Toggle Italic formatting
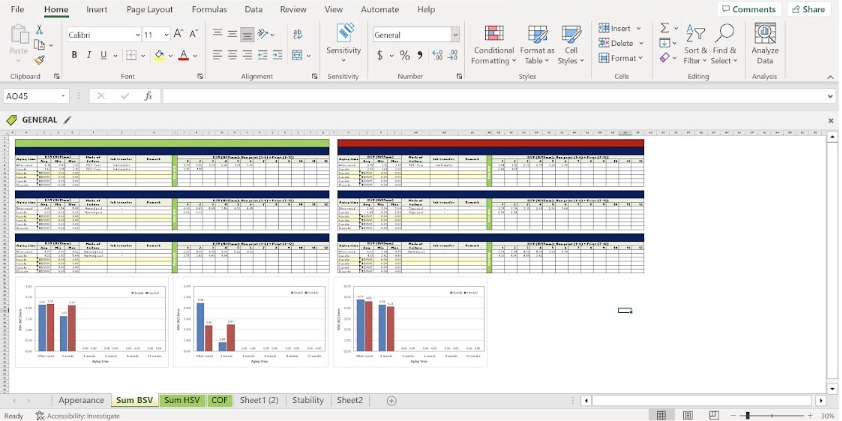842x421 pixels. pyautogui.click(x=89, y=55)
